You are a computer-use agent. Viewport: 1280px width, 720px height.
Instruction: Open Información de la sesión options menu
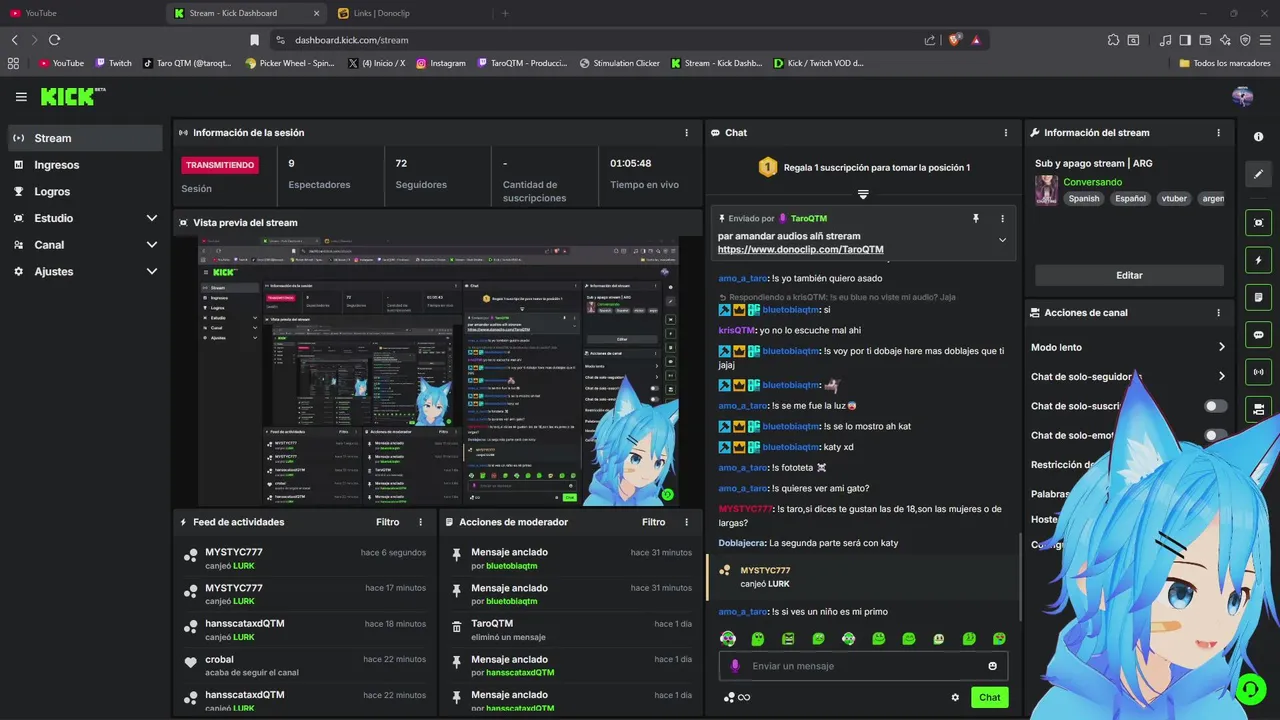(x=686, y=132)
